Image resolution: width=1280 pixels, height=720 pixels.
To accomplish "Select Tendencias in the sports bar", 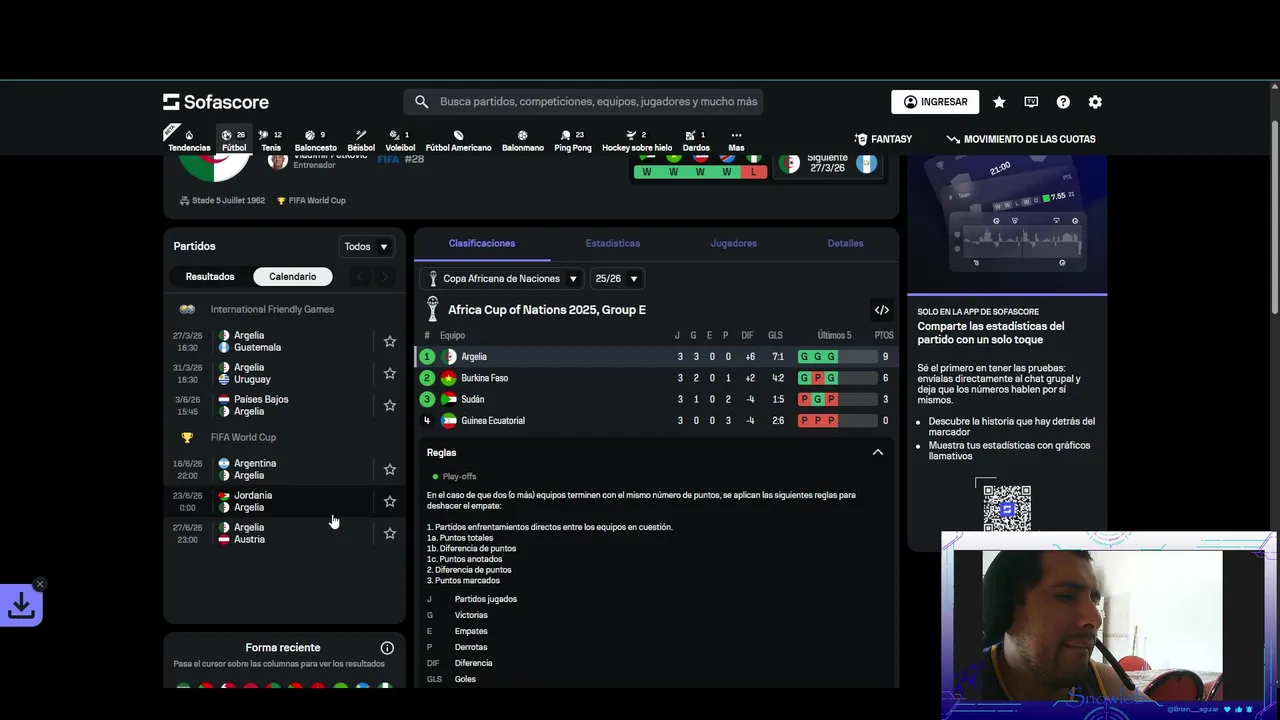I will (189, 141).
